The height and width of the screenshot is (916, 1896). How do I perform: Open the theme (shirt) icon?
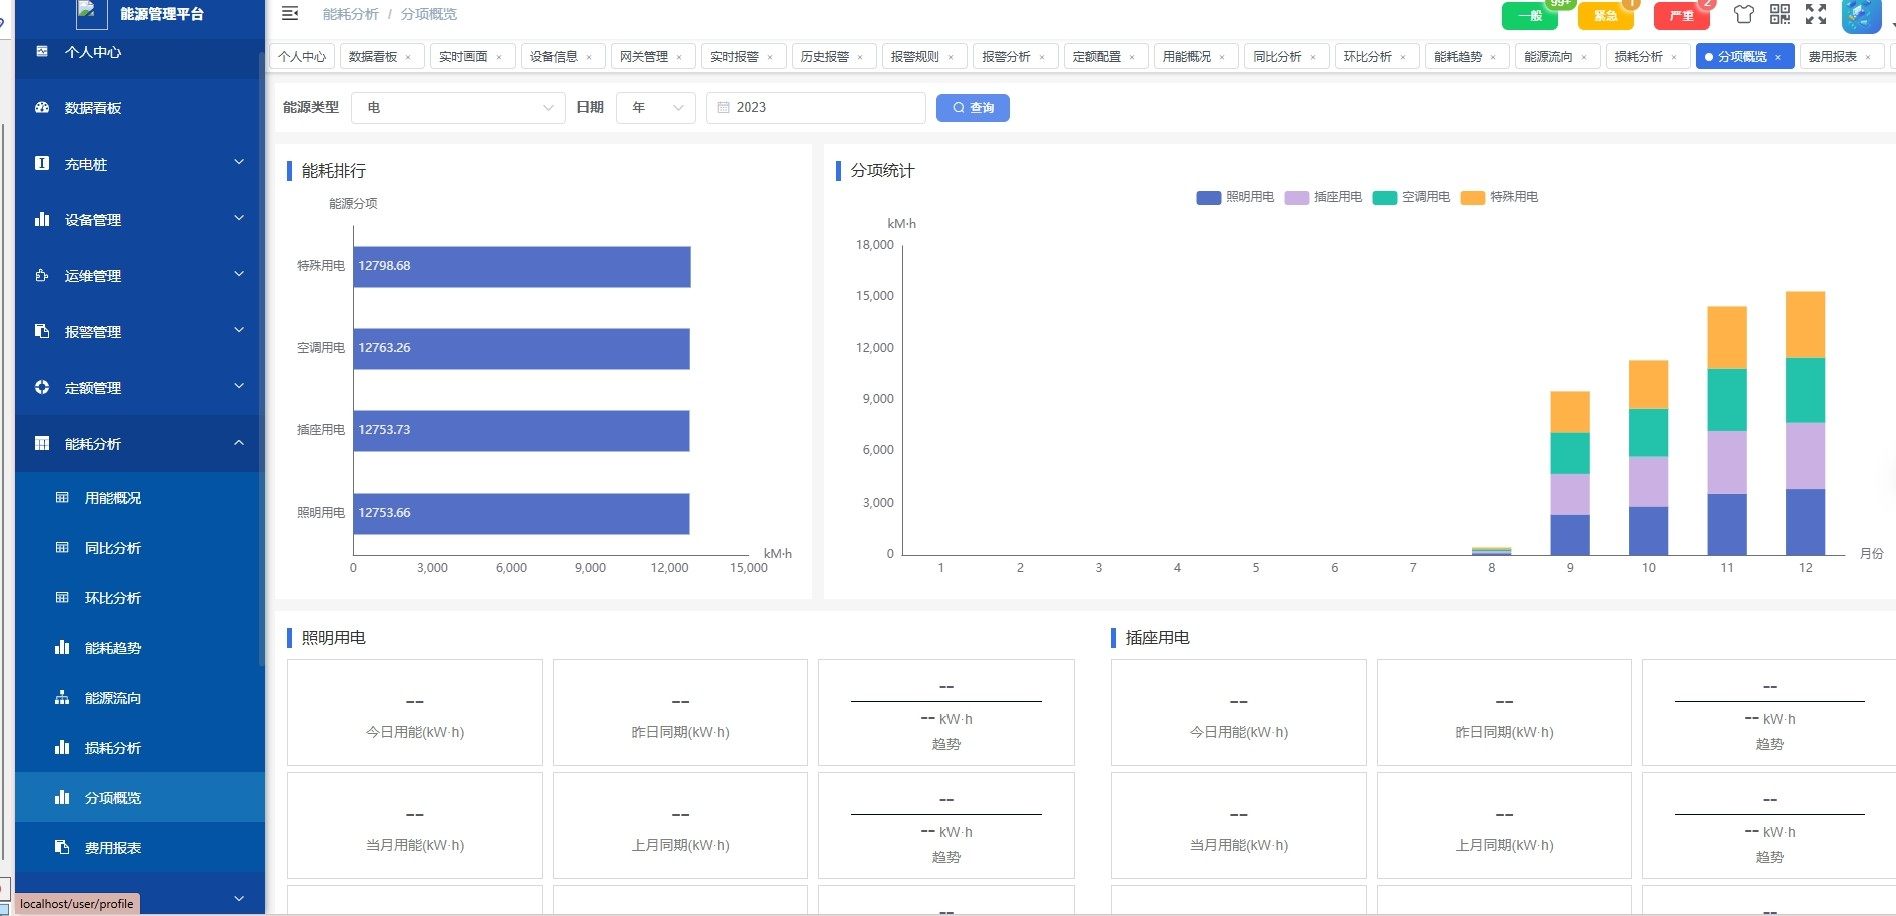(1744, 14)
